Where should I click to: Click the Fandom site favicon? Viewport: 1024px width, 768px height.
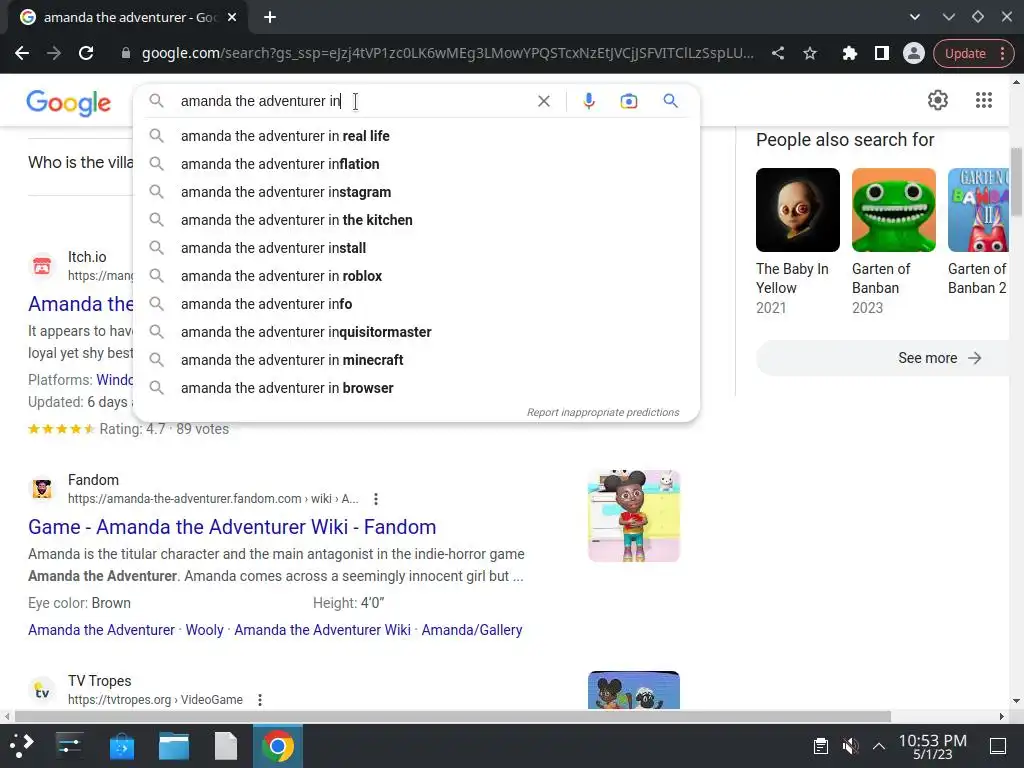(42, 488)
